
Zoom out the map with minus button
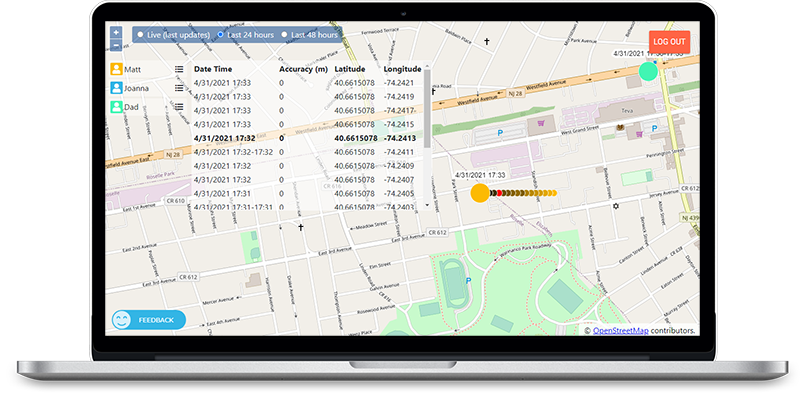pyautogui.click(x=116, y=45)
